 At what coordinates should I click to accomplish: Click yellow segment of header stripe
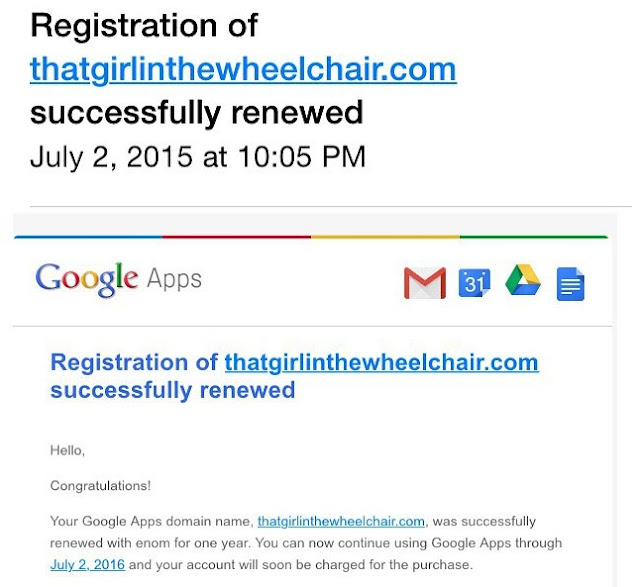tap(385, 238)
